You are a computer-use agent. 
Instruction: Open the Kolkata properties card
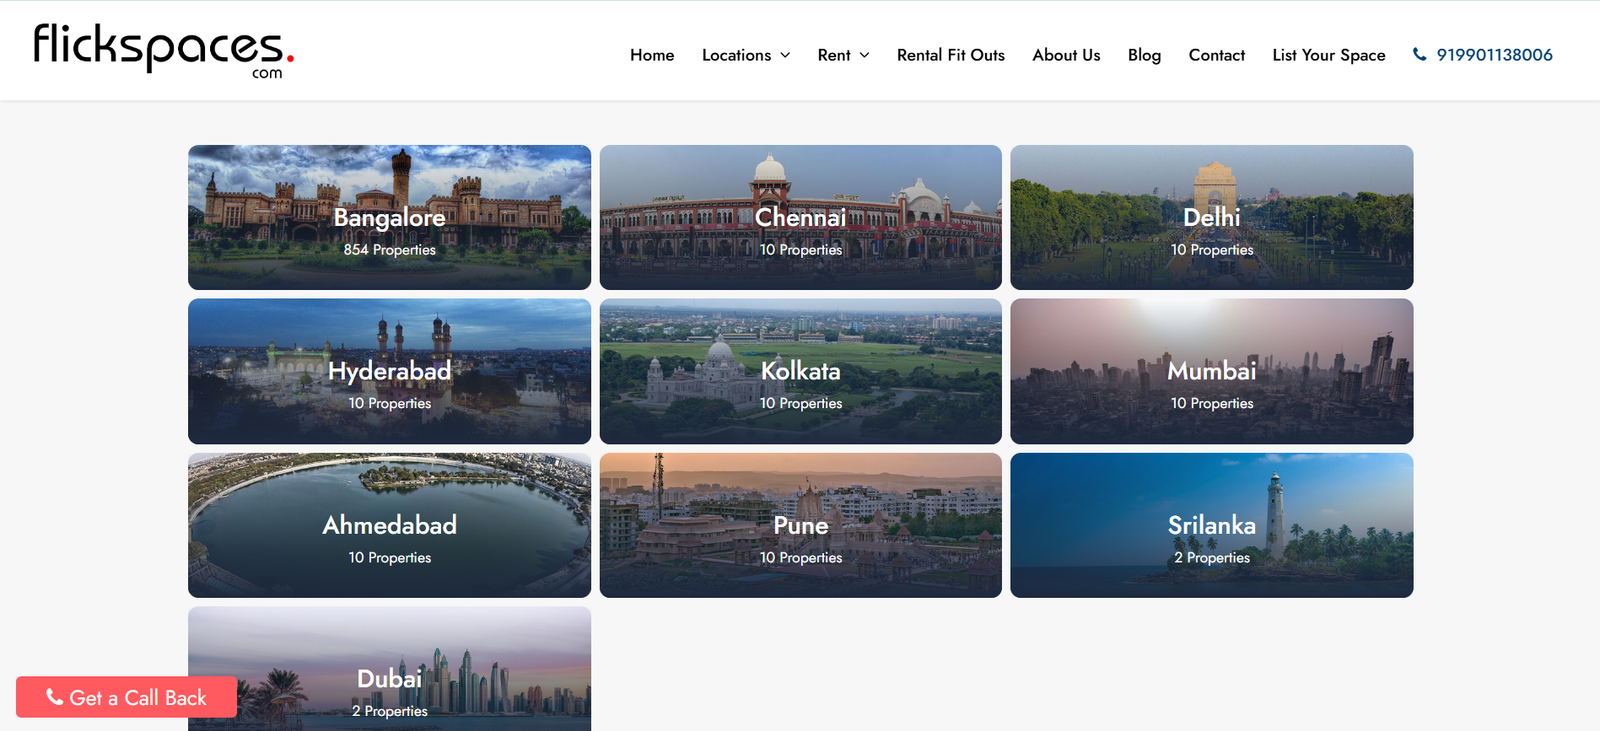pos(800,372)
